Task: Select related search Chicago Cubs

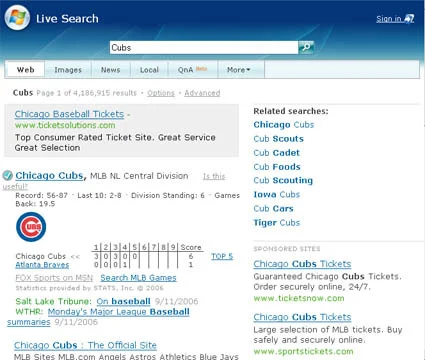Action: click(x=284, y=125)
